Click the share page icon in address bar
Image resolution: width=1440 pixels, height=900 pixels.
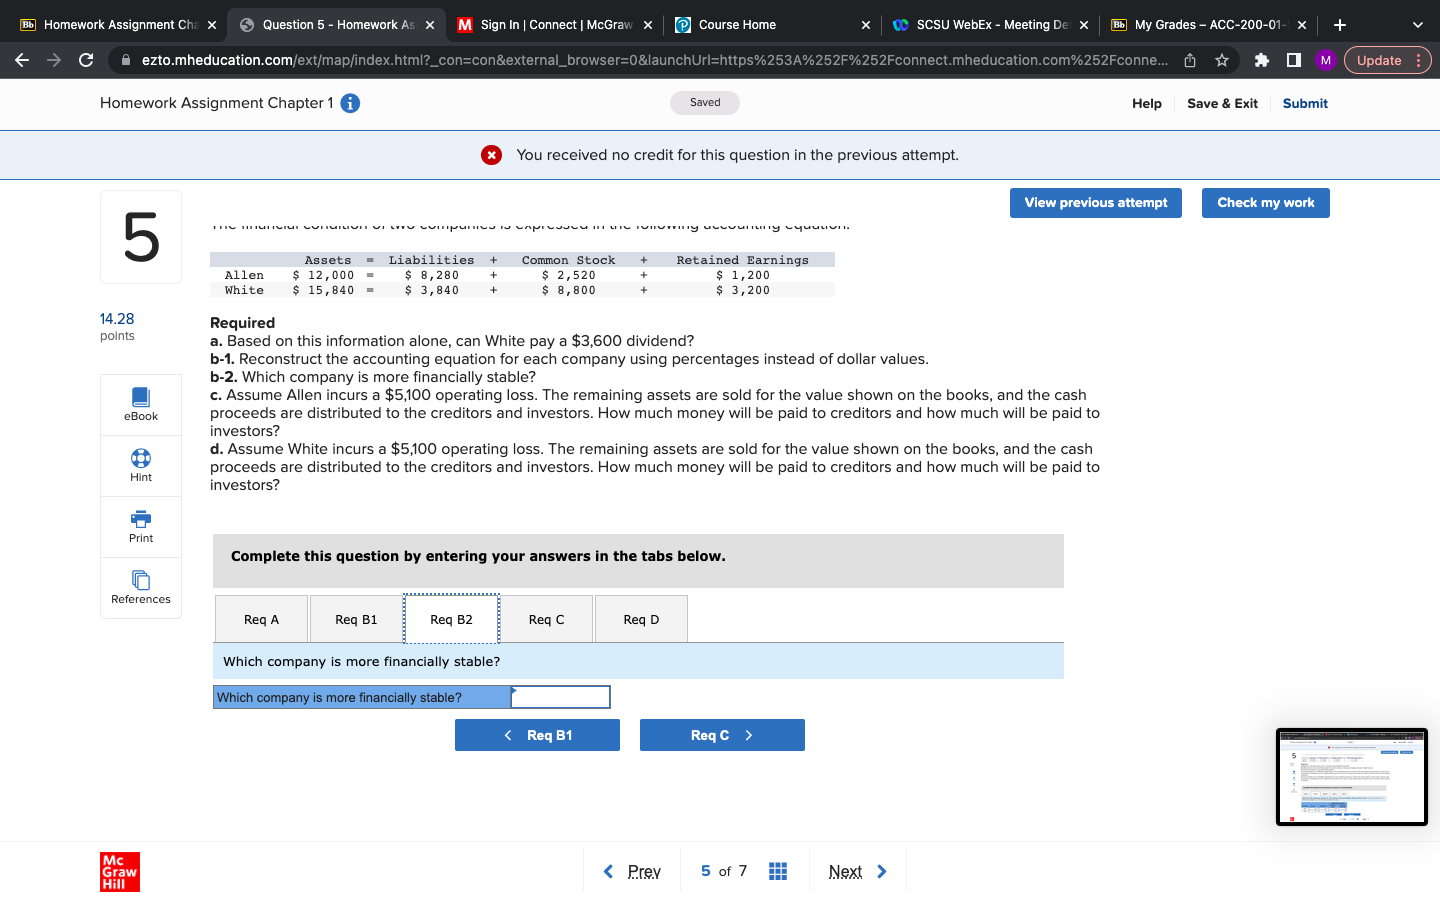1190,60
